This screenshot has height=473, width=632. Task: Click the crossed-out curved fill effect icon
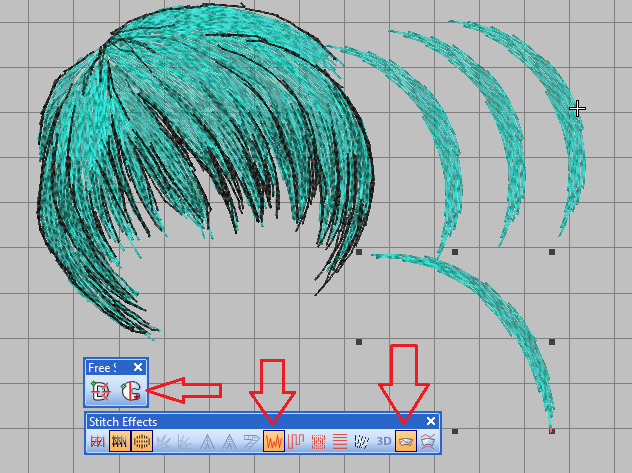[428, 442]
